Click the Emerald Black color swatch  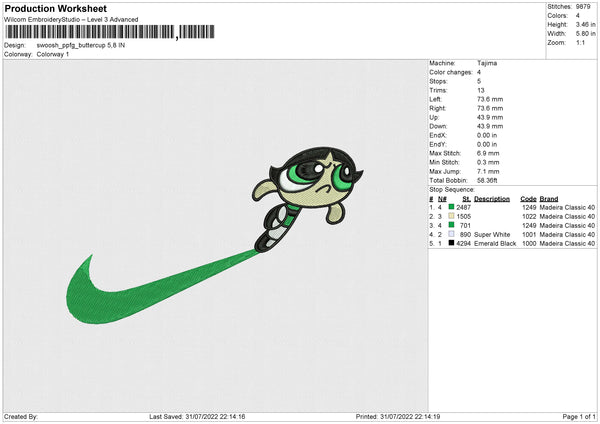click(x=451, y=243)
